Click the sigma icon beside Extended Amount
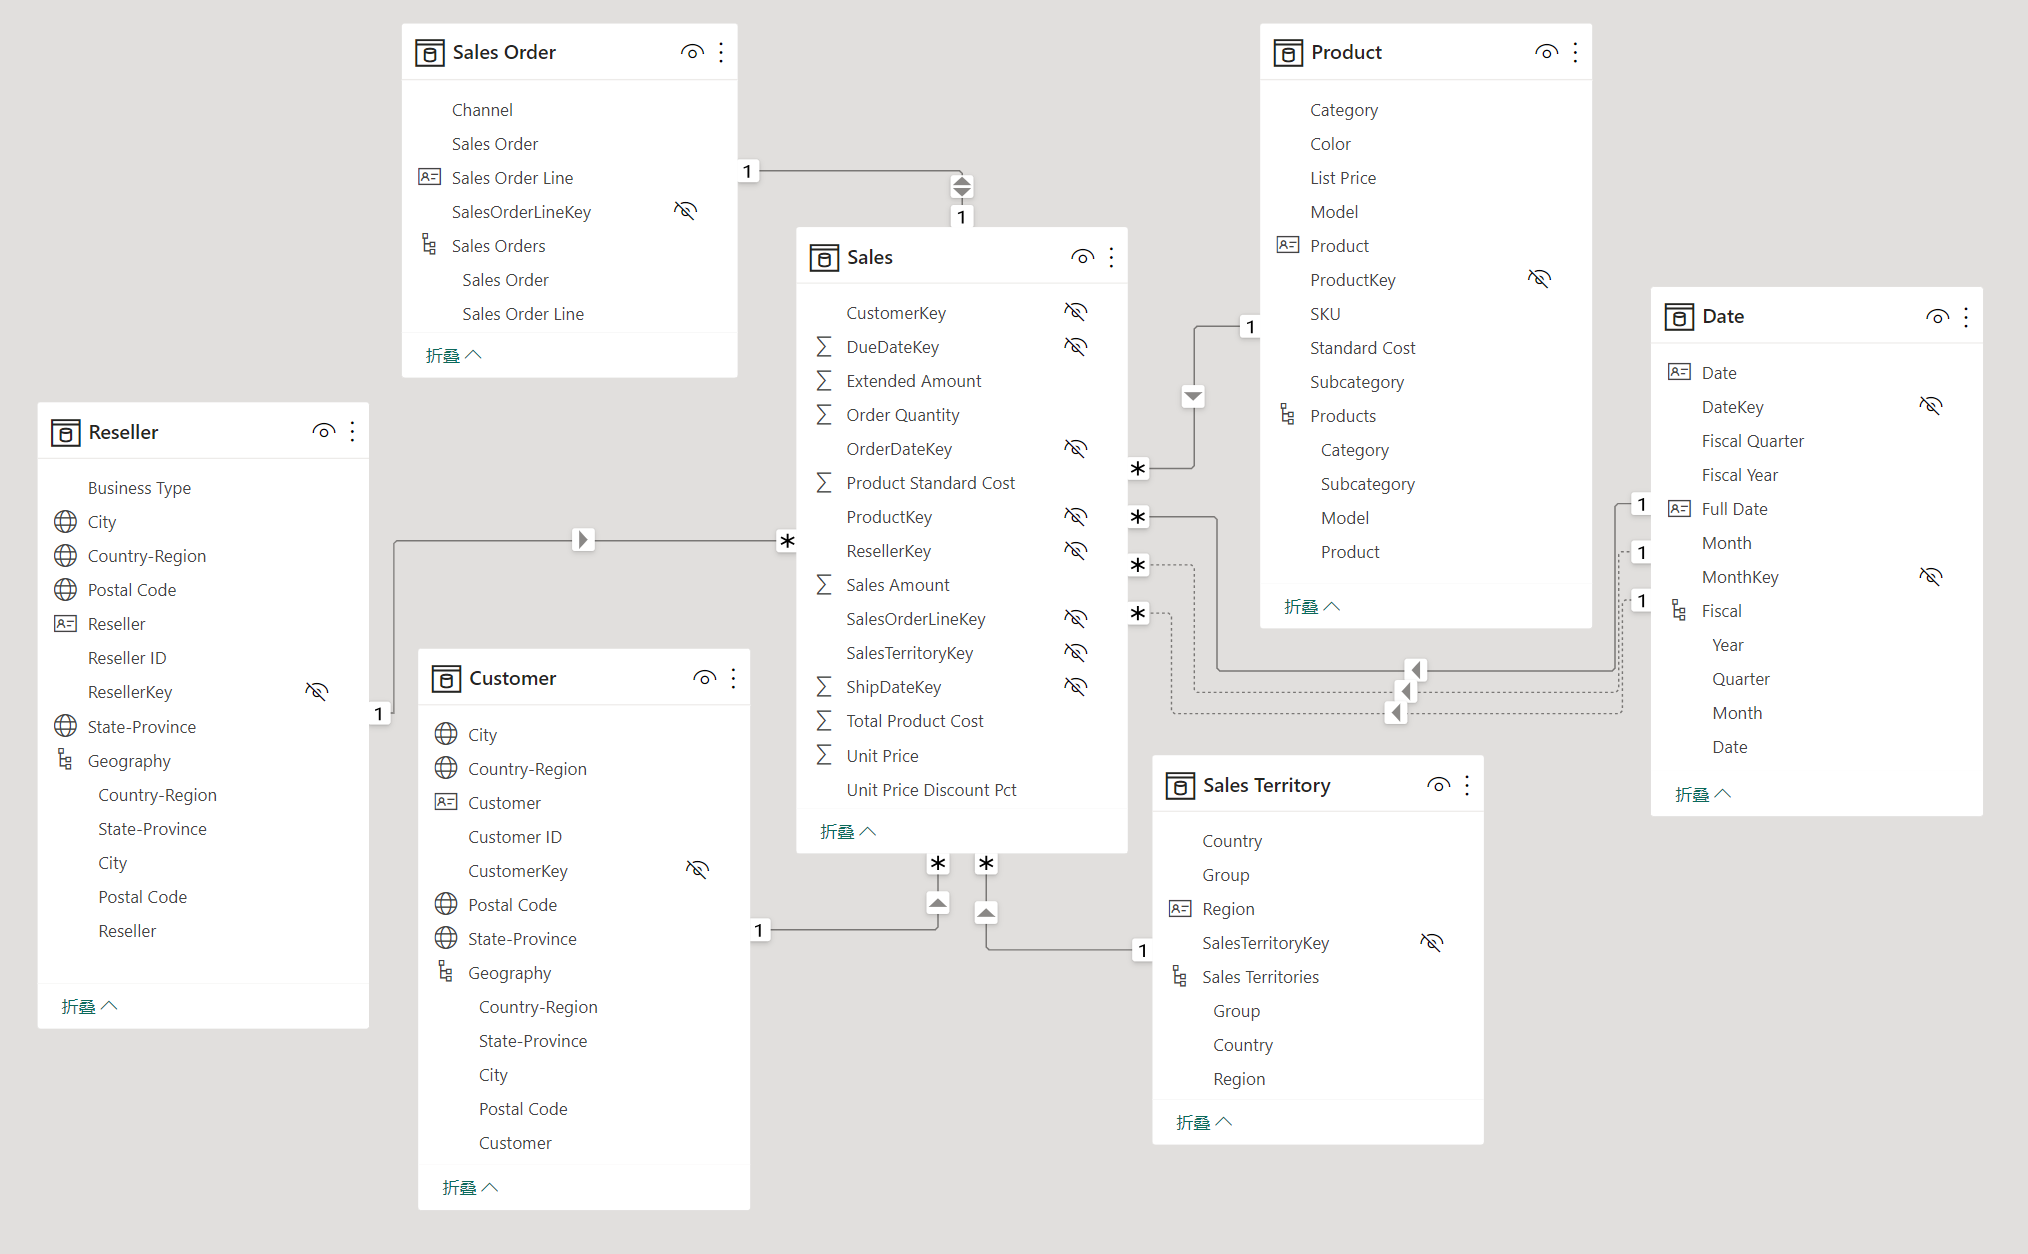The image size is (2028, 1254). pos(823,380)
